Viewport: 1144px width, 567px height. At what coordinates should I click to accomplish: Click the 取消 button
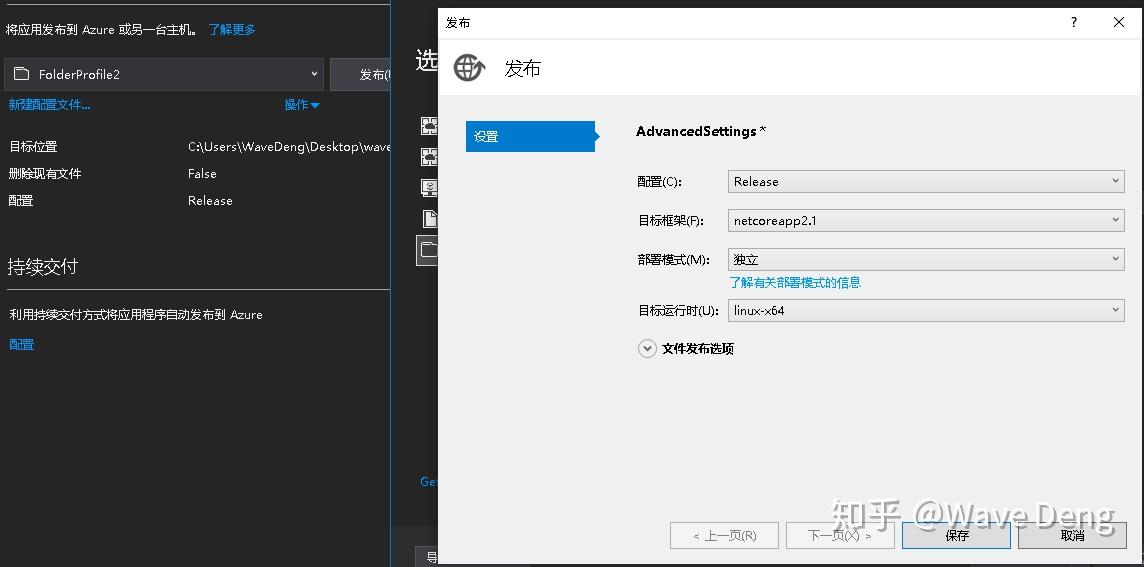pos(1072,536)
